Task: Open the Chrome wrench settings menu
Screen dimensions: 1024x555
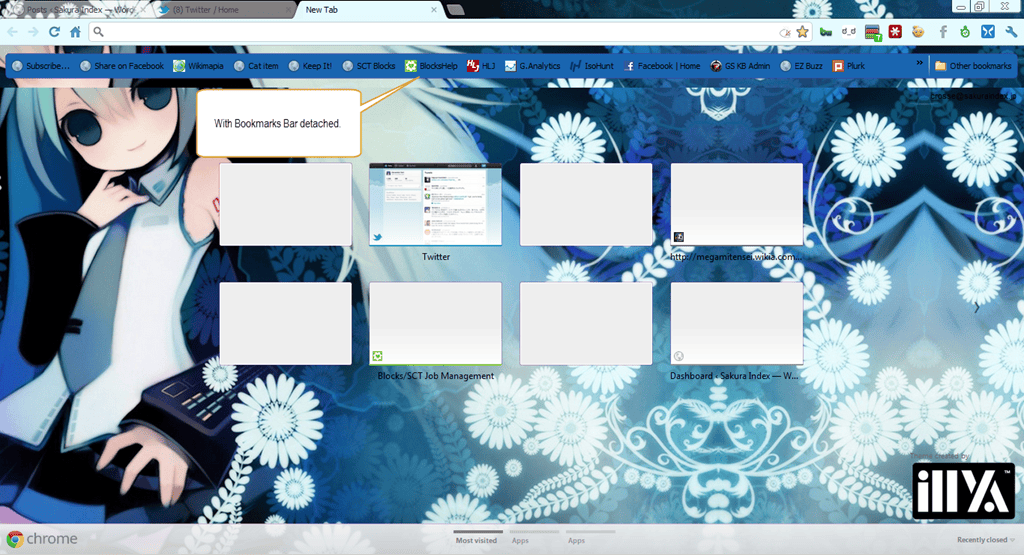Action: click(1011, 31)
